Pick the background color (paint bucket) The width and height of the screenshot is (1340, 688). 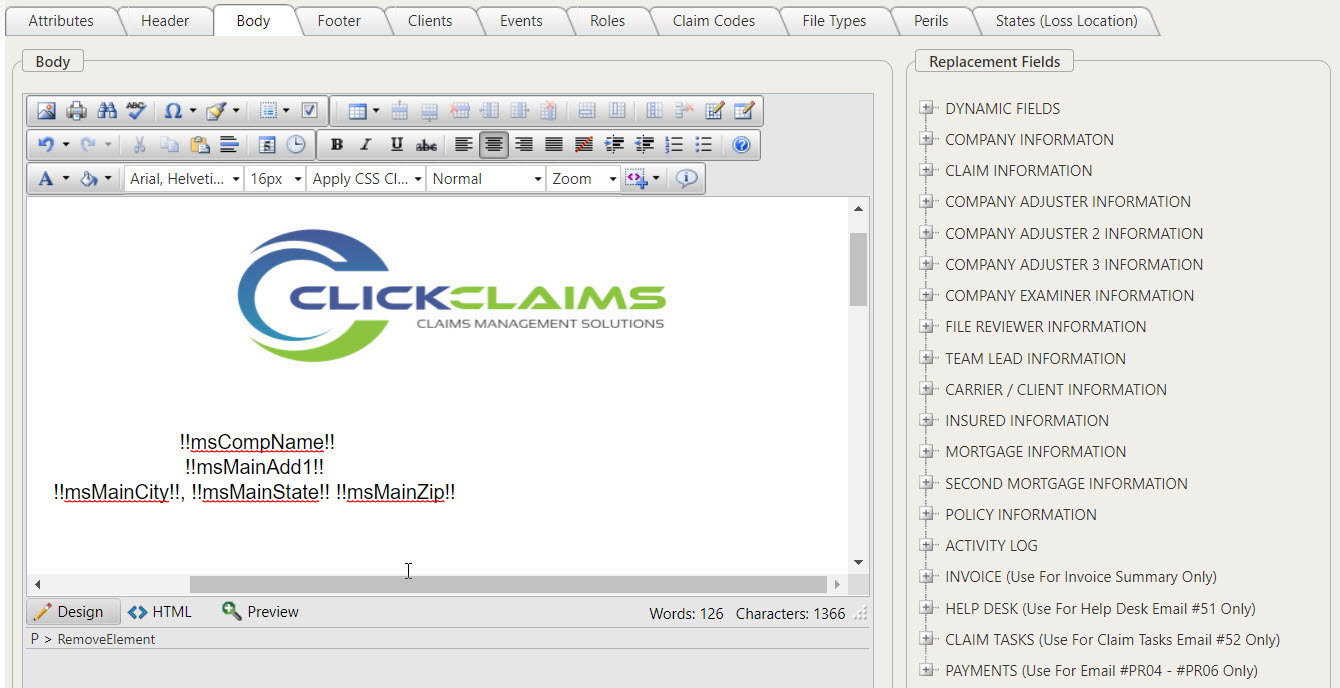coord(88,179)
